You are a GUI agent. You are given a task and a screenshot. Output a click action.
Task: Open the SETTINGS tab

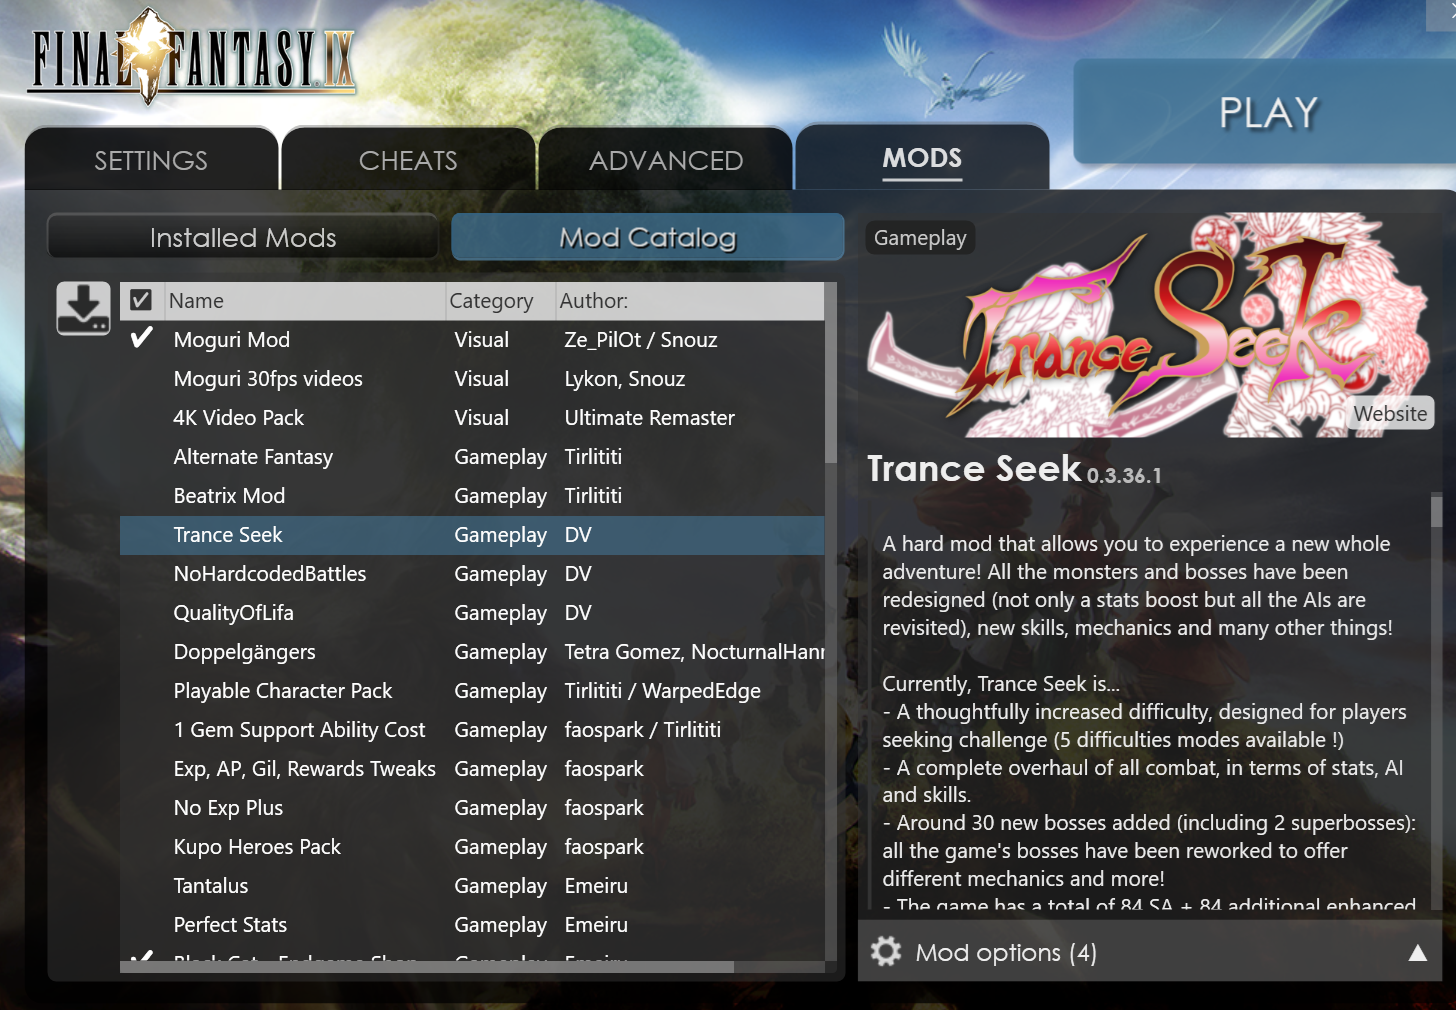point(151,160)
